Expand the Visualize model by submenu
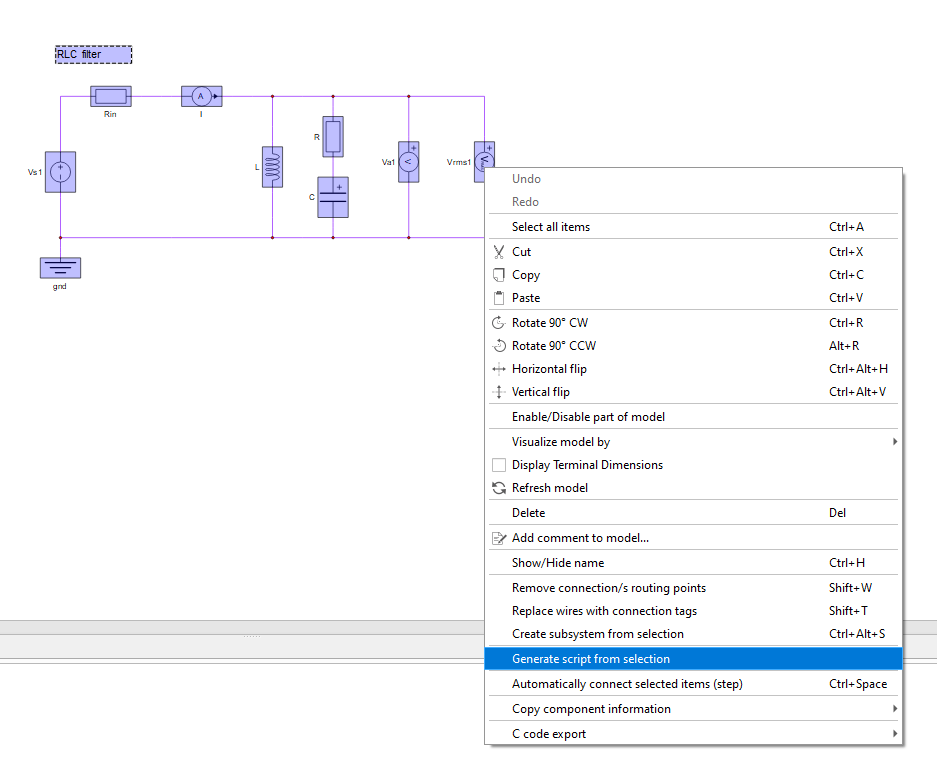The width and height of the screenshot is (937, 777). (693, 442)
